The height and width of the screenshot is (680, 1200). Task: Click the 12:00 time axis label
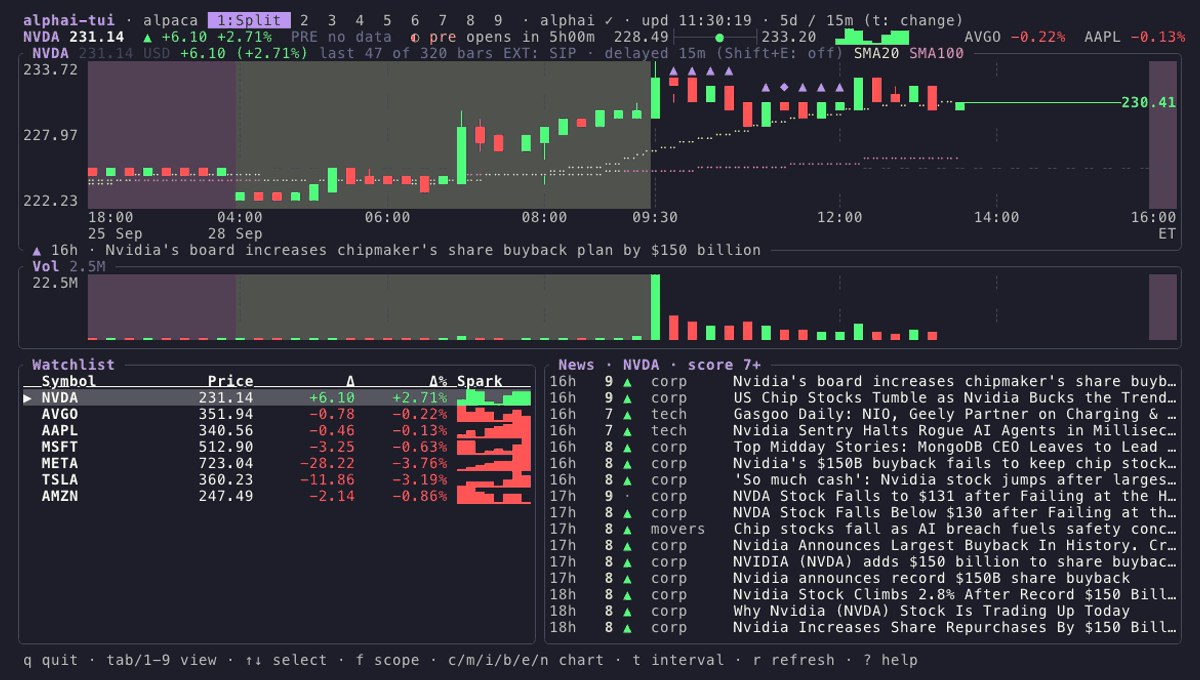pos(840,217)
